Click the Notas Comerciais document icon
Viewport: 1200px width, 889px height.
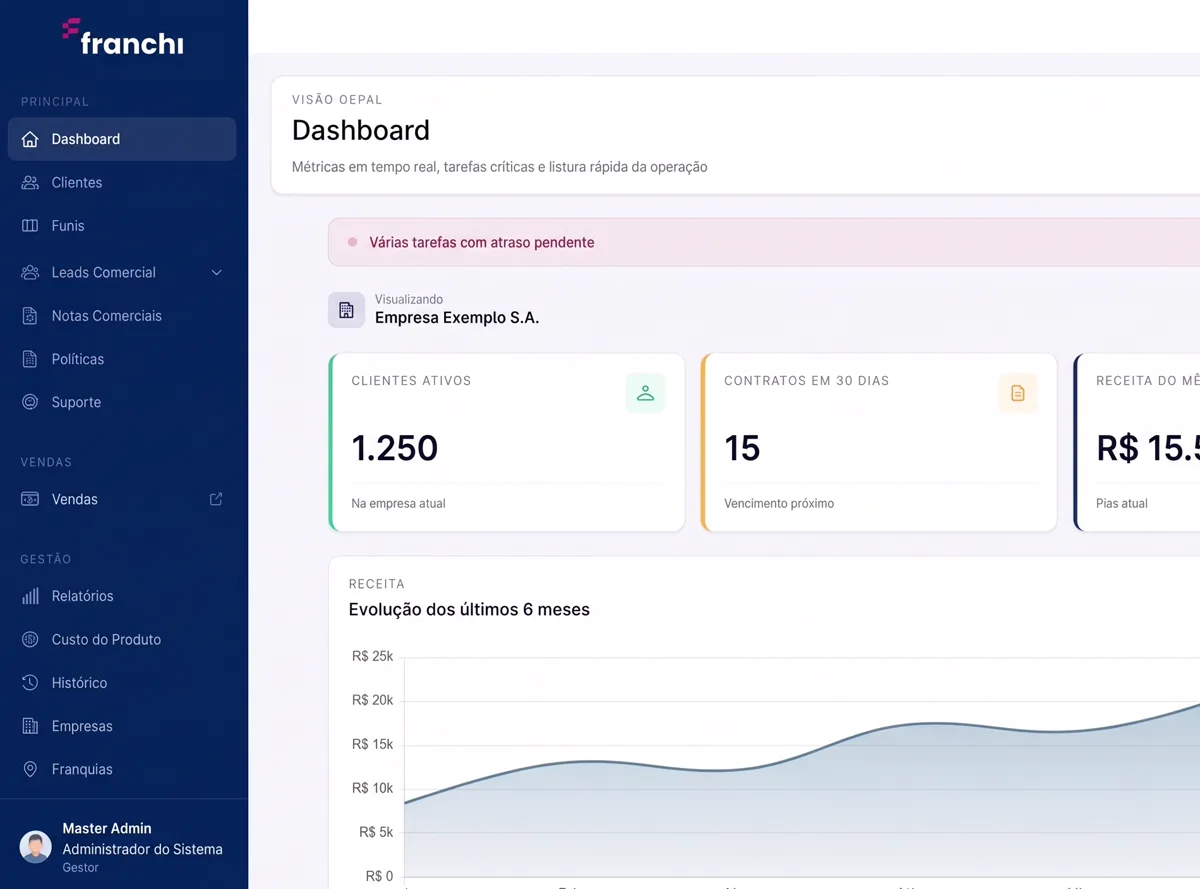[30, 316]
